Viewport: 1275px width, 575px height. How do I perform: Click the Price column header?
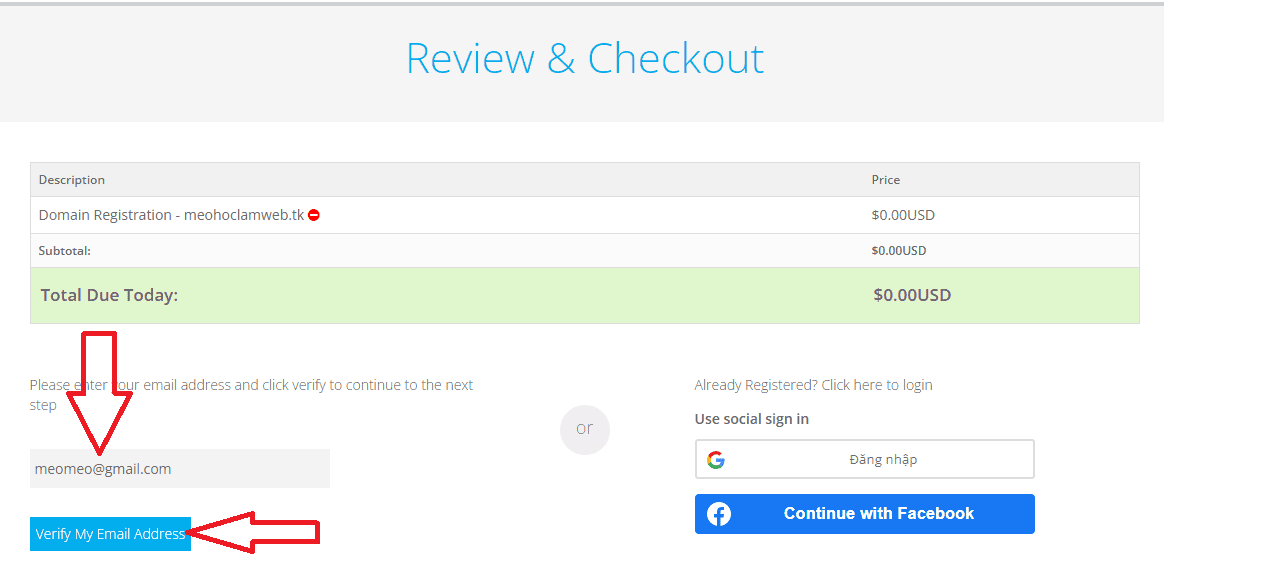coord(885,180)
